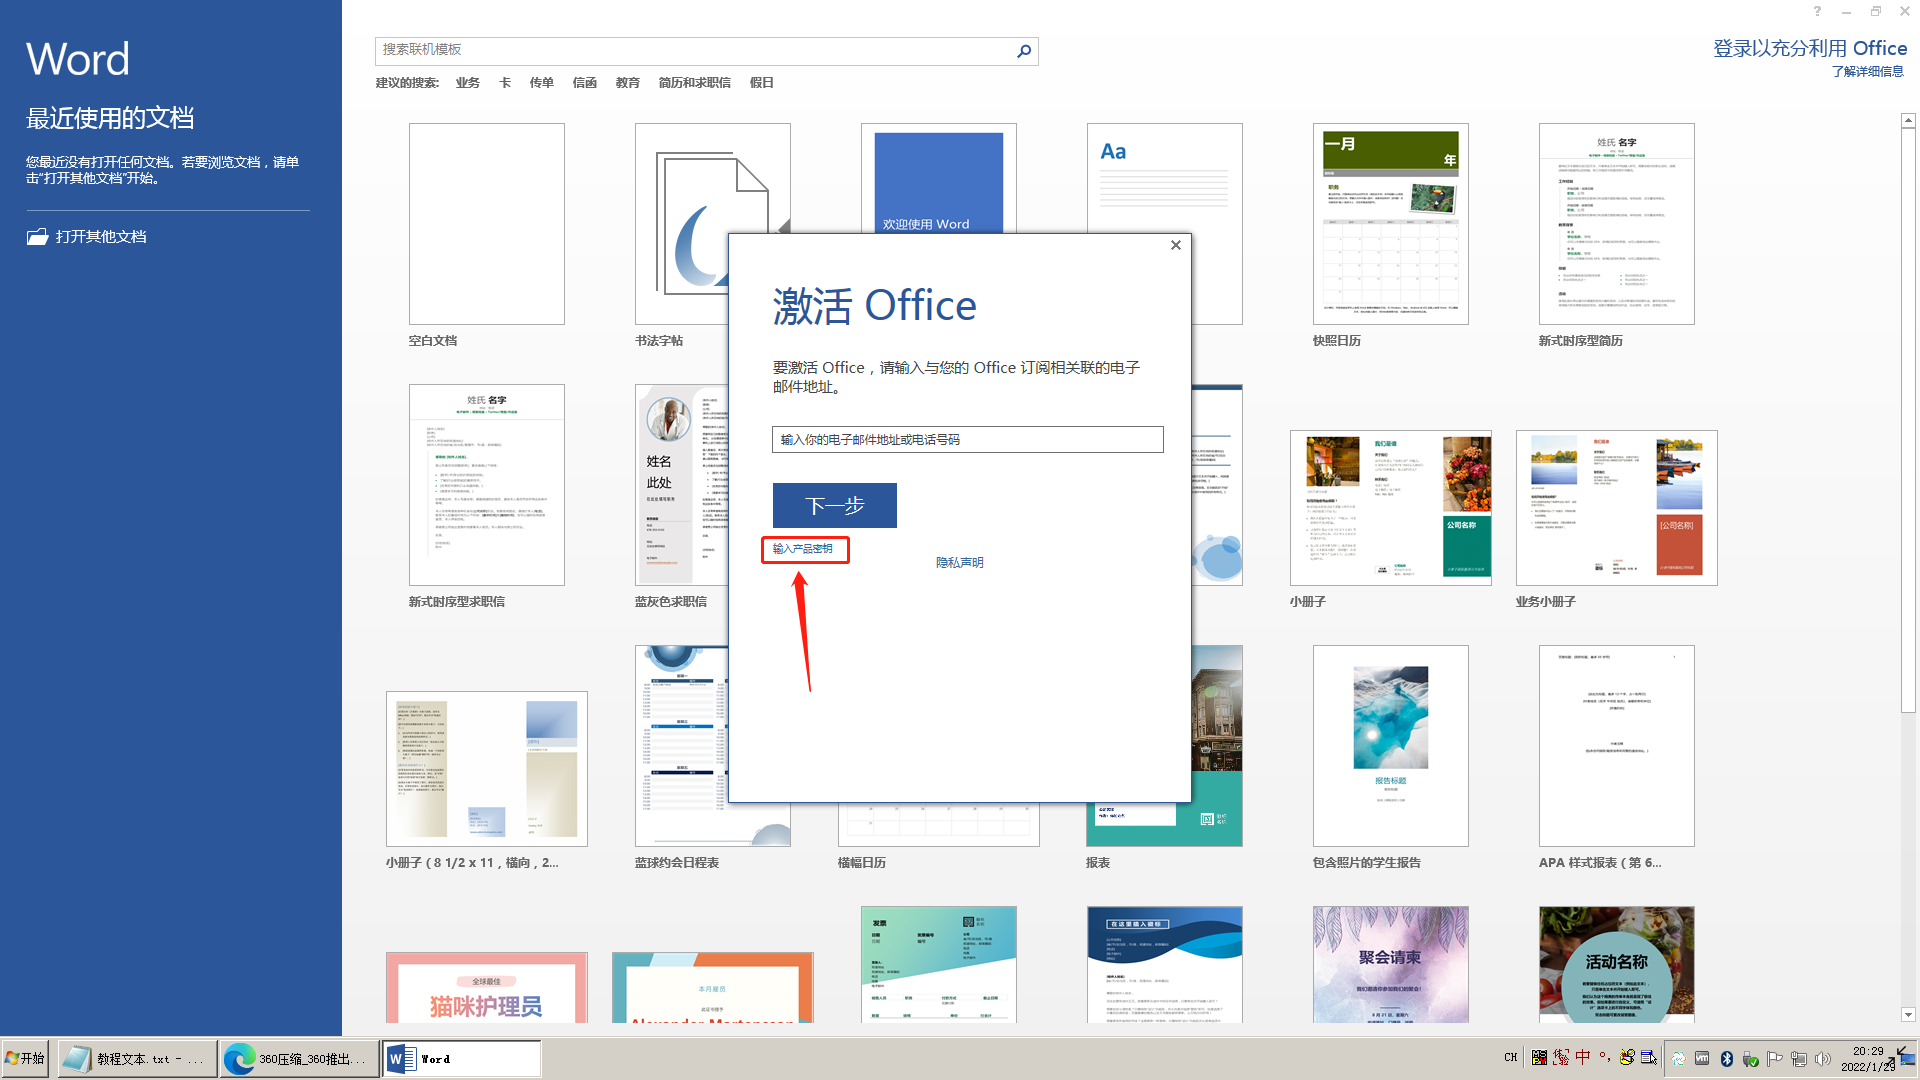
Task: Click the 了解详细信息 link
Action: [x=1867, y=72]
